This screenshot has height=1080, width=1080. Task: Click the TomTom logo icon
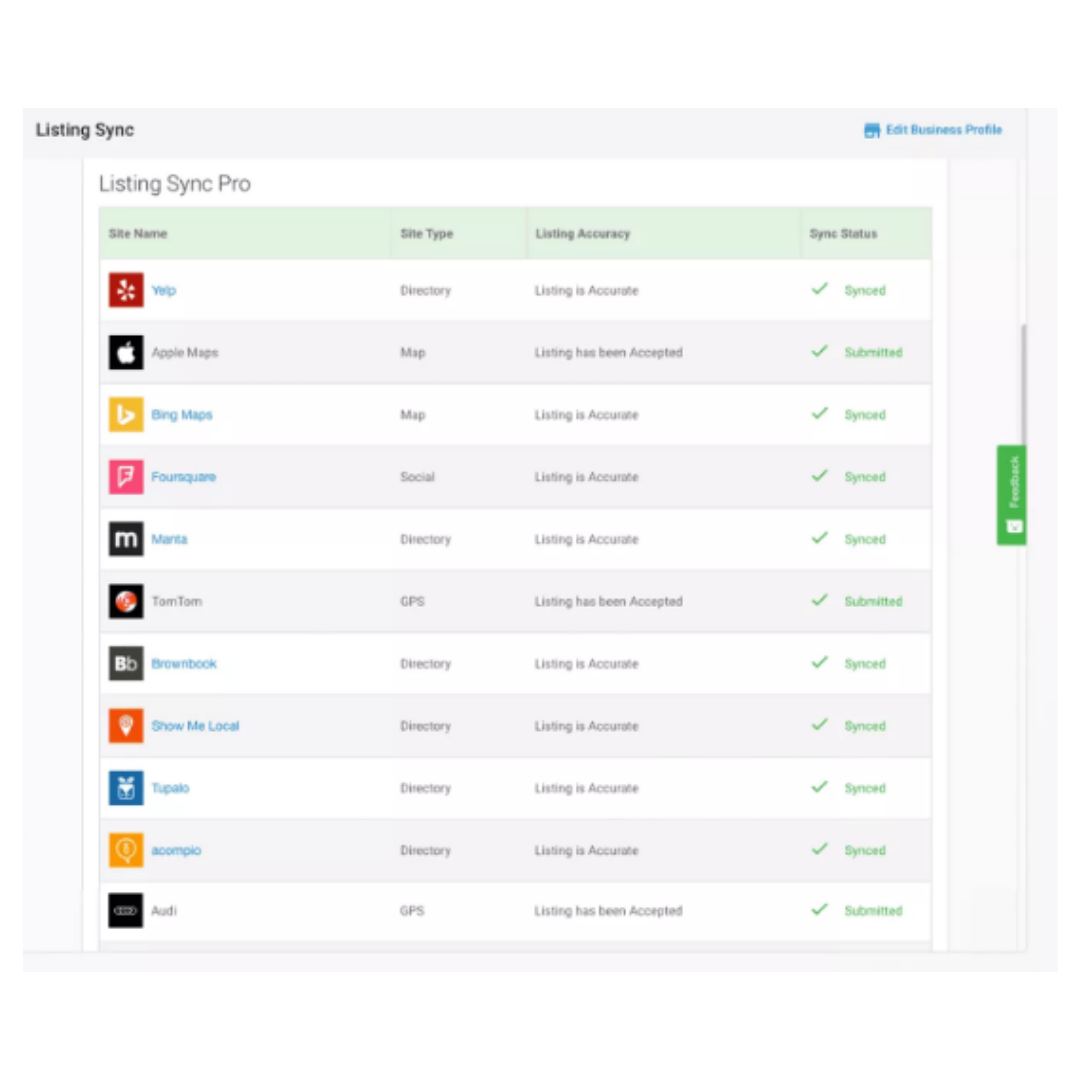tap(126, 601)
